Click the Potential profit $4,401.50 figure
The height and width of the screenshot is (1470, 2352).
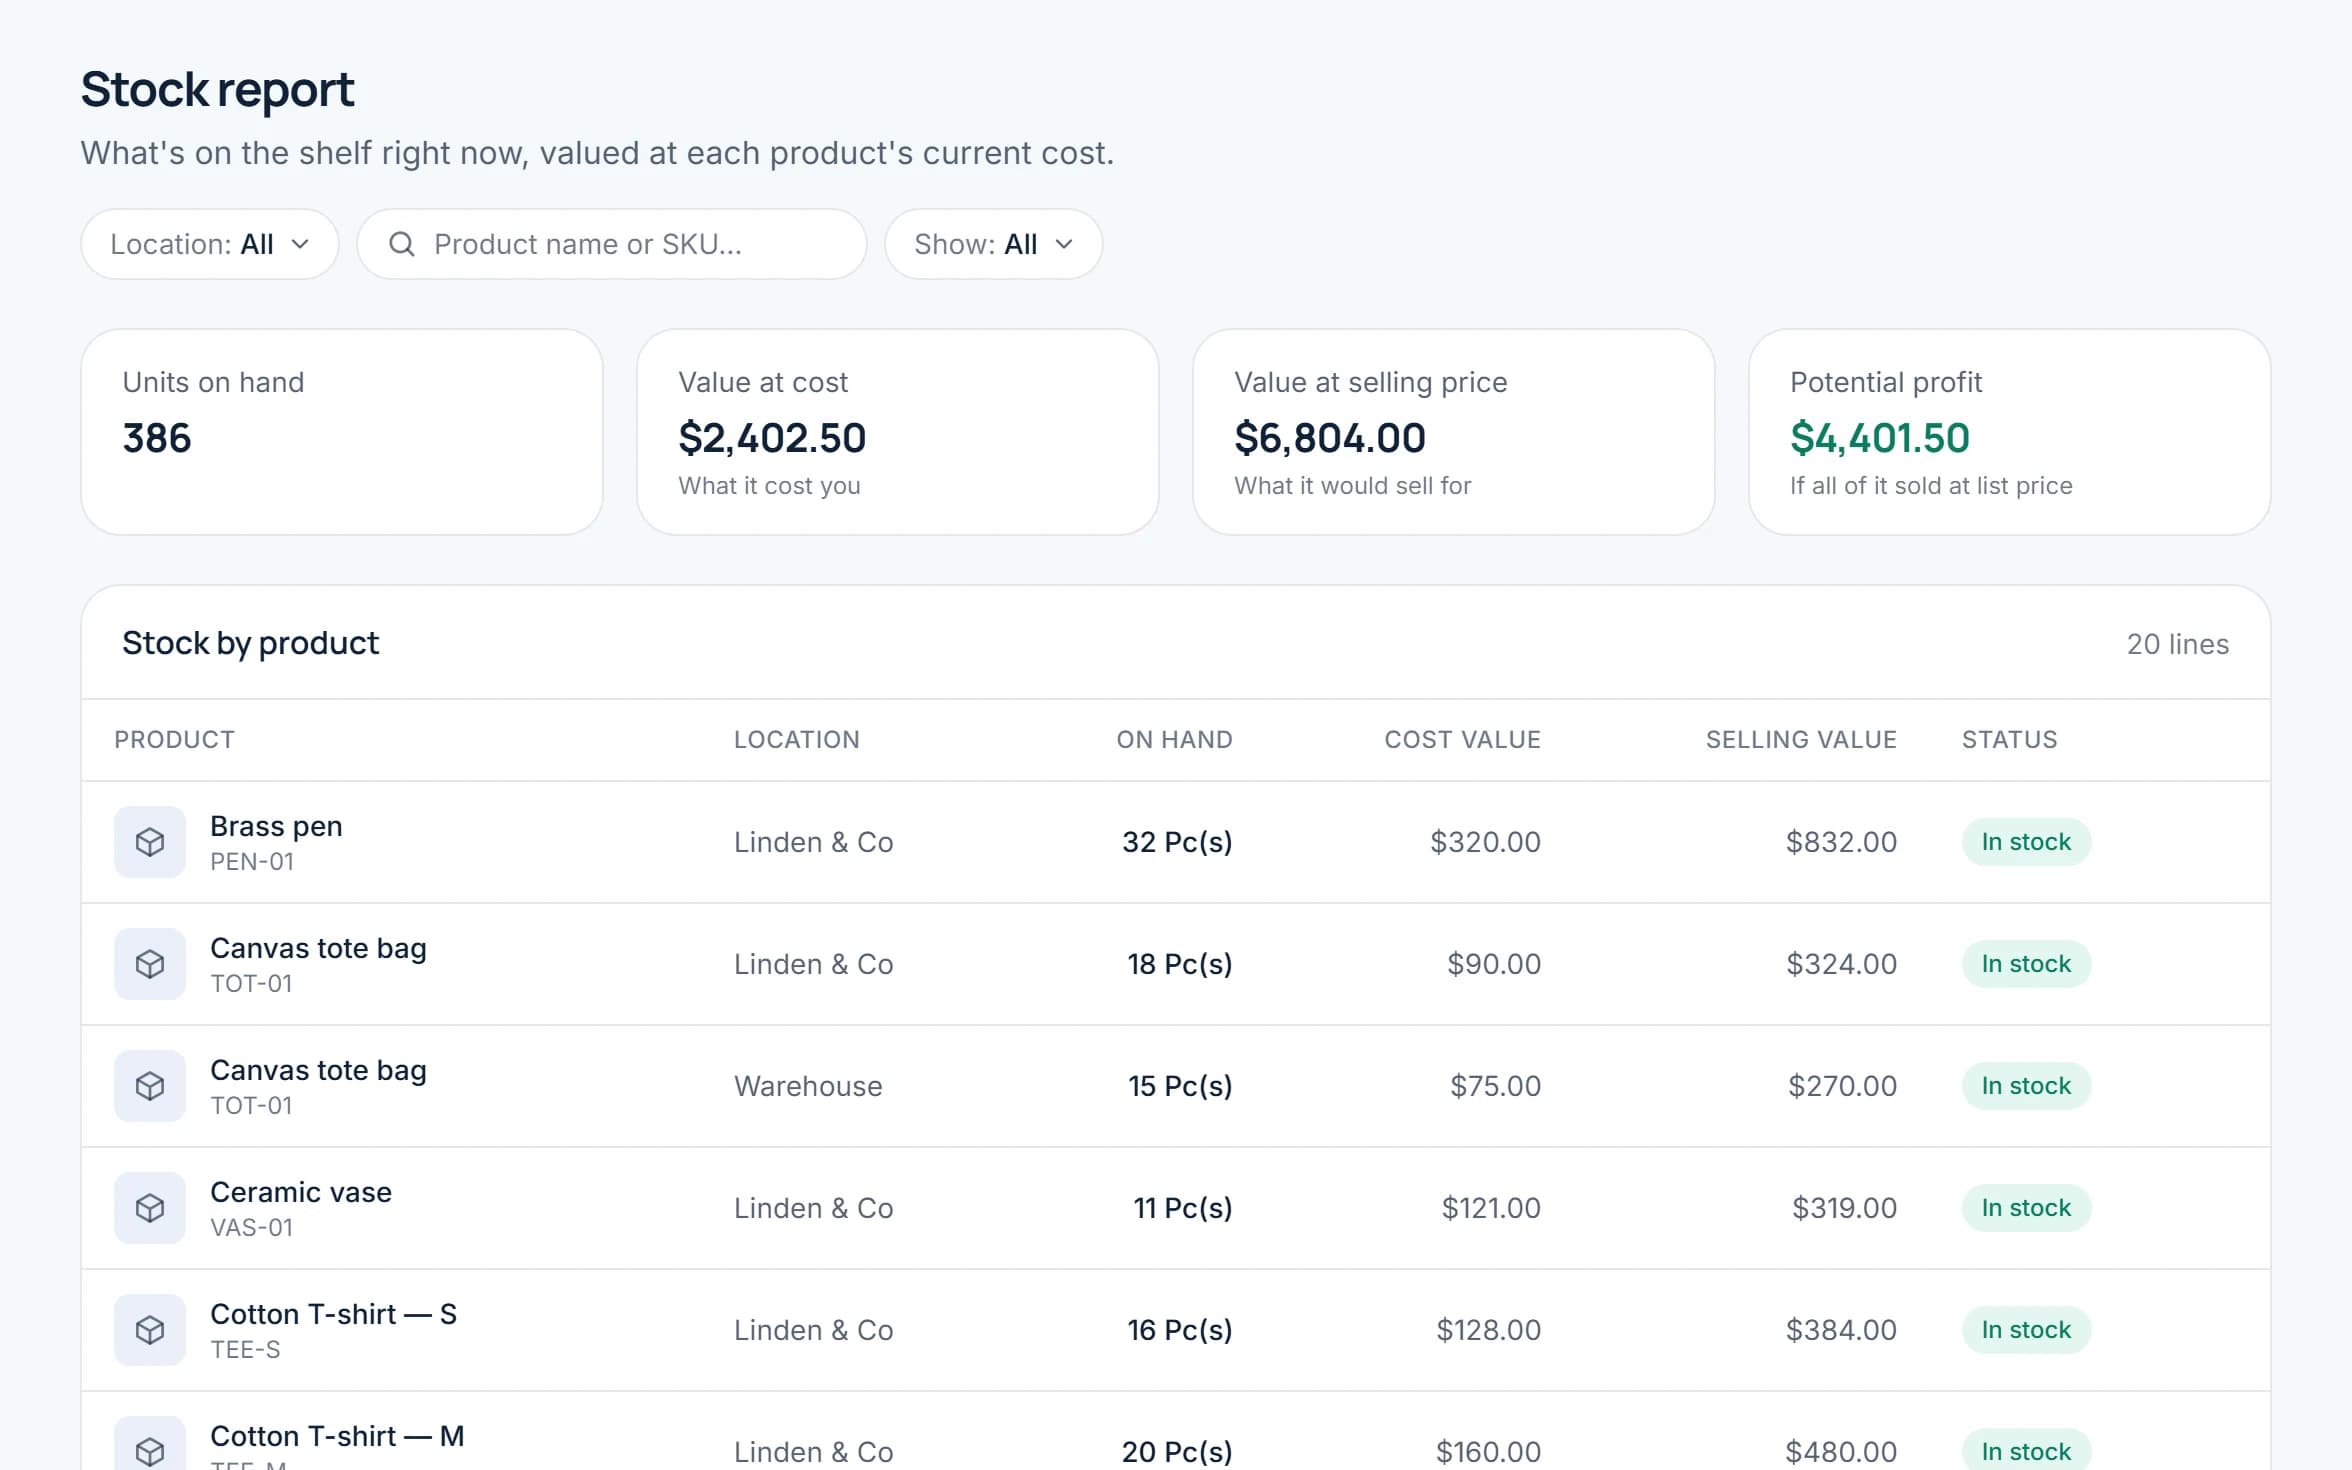coord(1880,438)
